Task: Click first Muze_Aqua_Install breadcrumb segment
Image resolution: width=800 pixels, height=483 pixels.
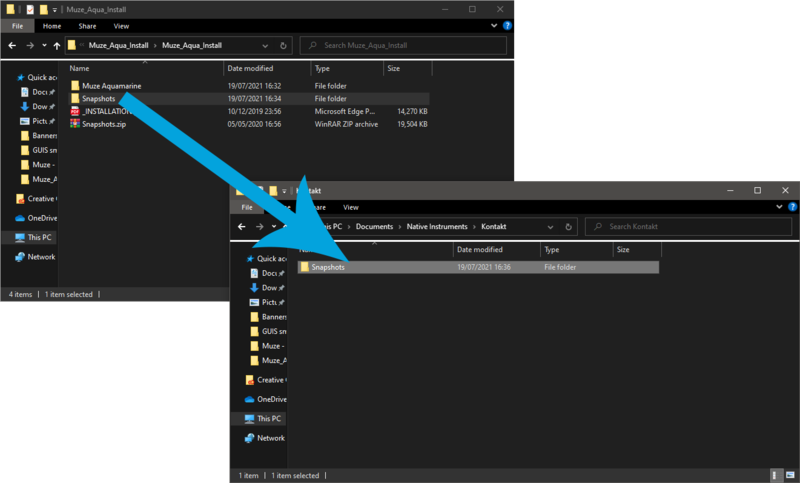Action: [x=118, y=45]
